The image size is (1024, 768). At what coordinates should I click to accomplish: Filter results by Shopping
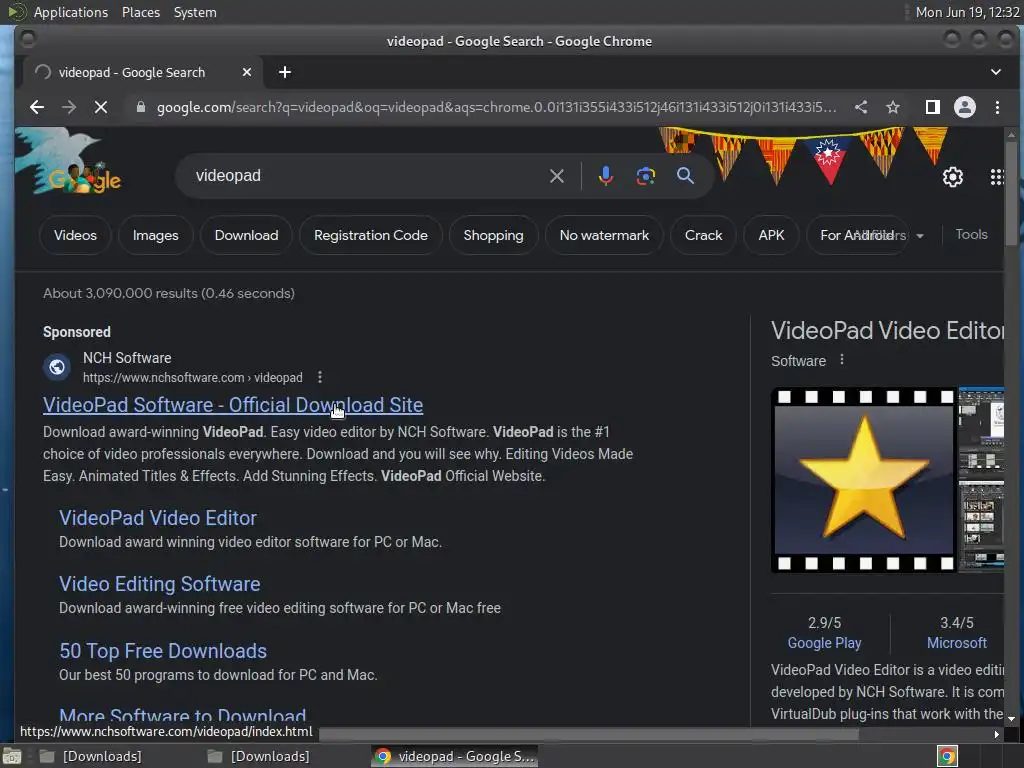coord(493,235)
